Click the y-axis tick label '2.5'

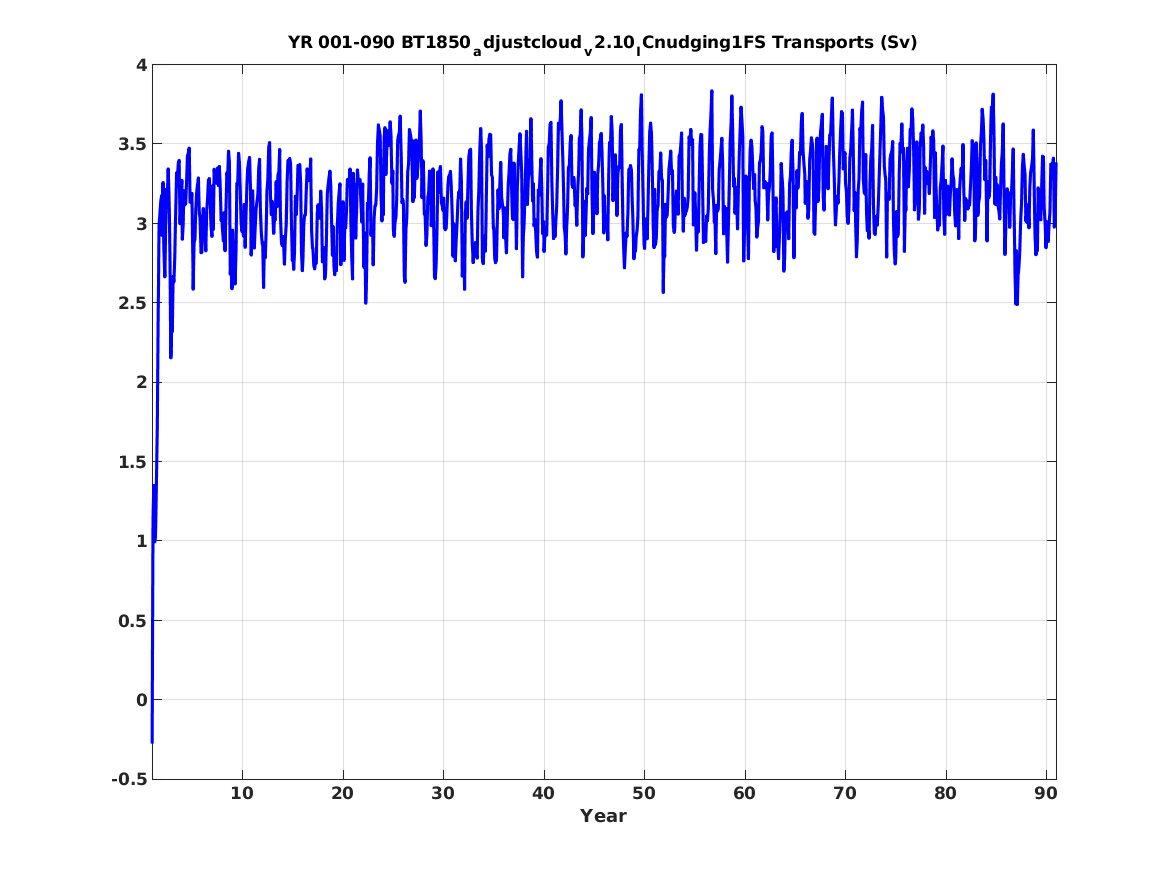132,304
